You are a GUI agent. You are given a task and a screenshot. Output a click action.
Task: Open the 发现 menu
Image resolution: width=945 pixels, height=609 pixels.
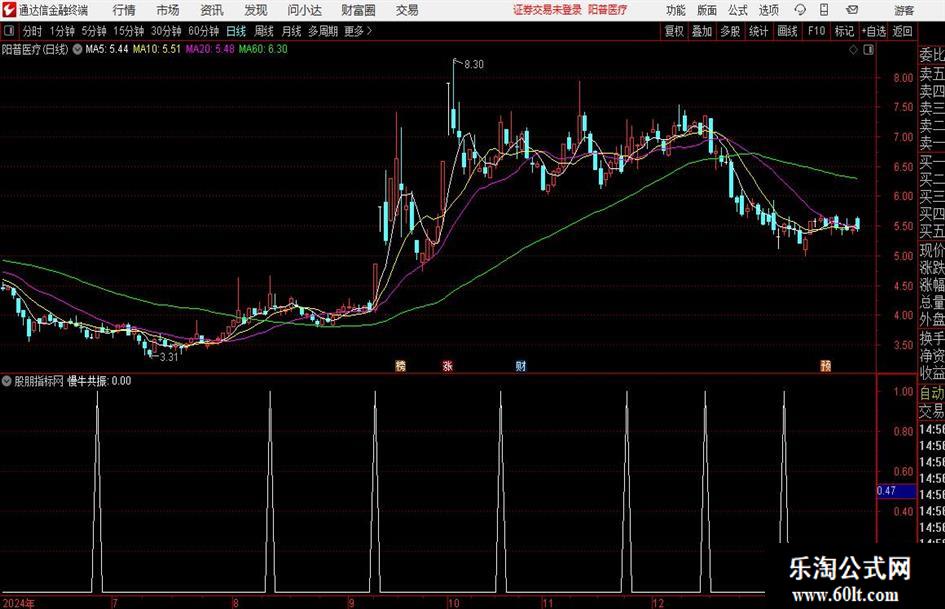256,10
